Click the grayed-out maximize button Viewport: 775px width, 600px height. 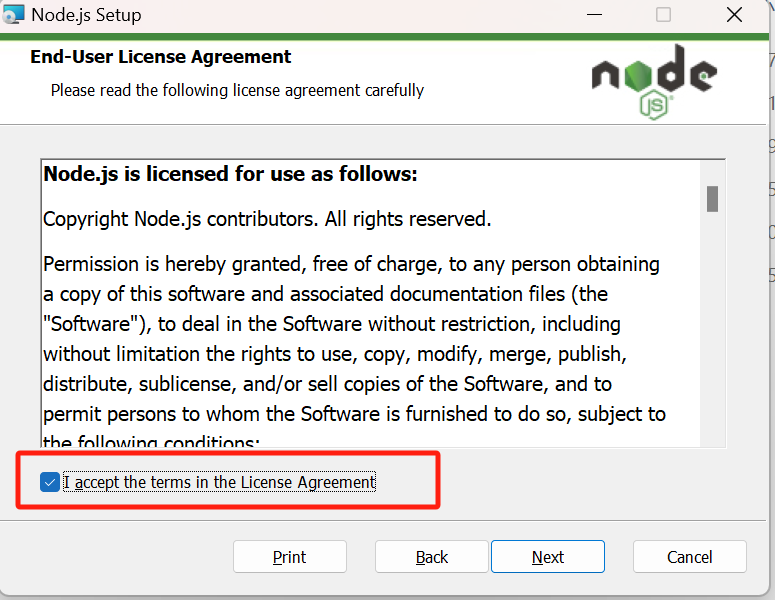tap(663, 15)
